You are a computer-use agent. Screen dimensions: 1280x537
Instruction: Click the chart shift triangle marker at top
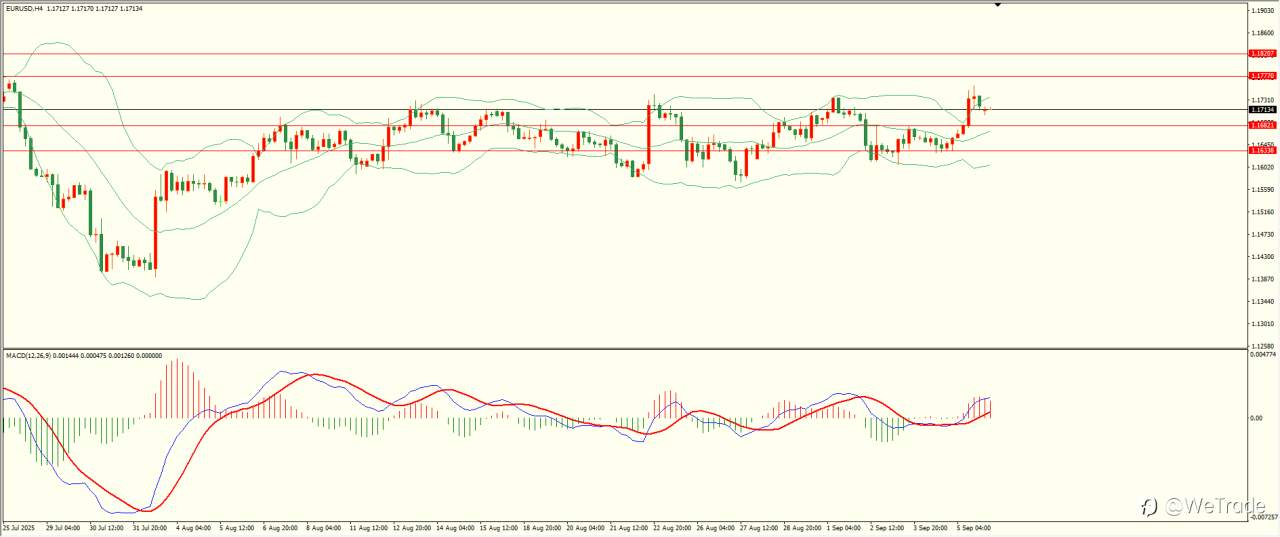point(997,5)
